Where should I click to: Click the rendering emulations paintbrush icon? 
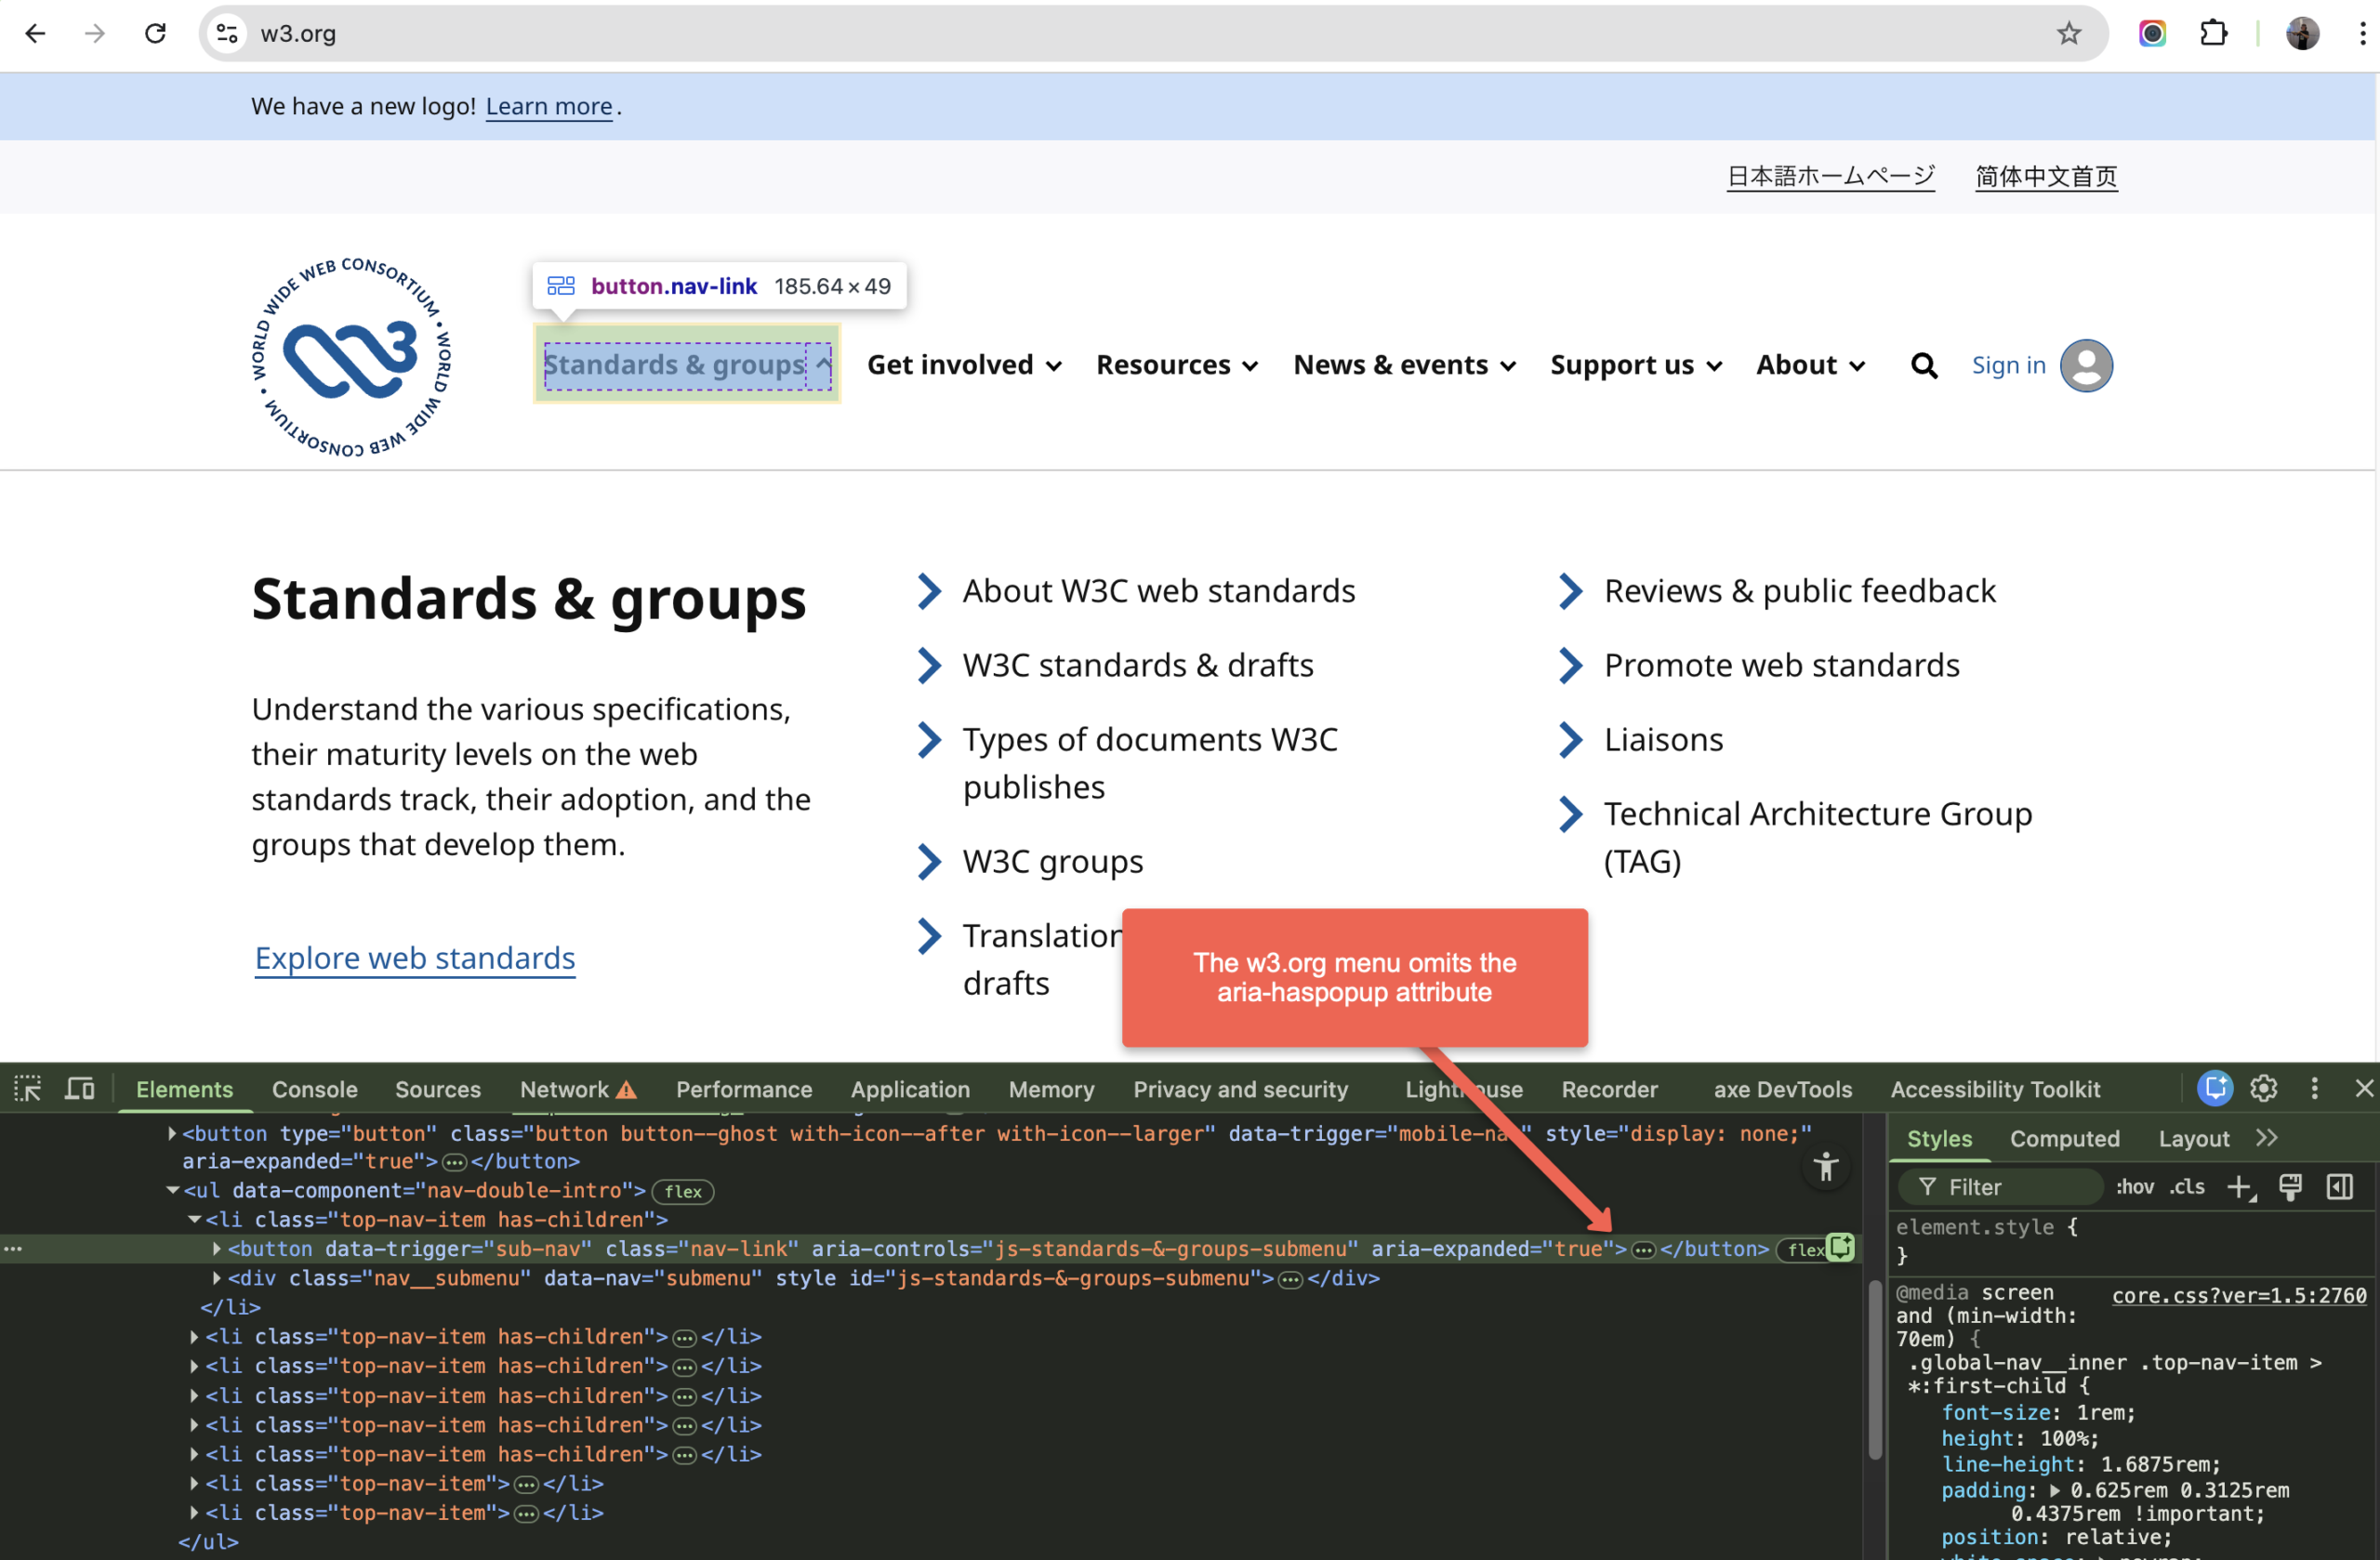2290,1187
